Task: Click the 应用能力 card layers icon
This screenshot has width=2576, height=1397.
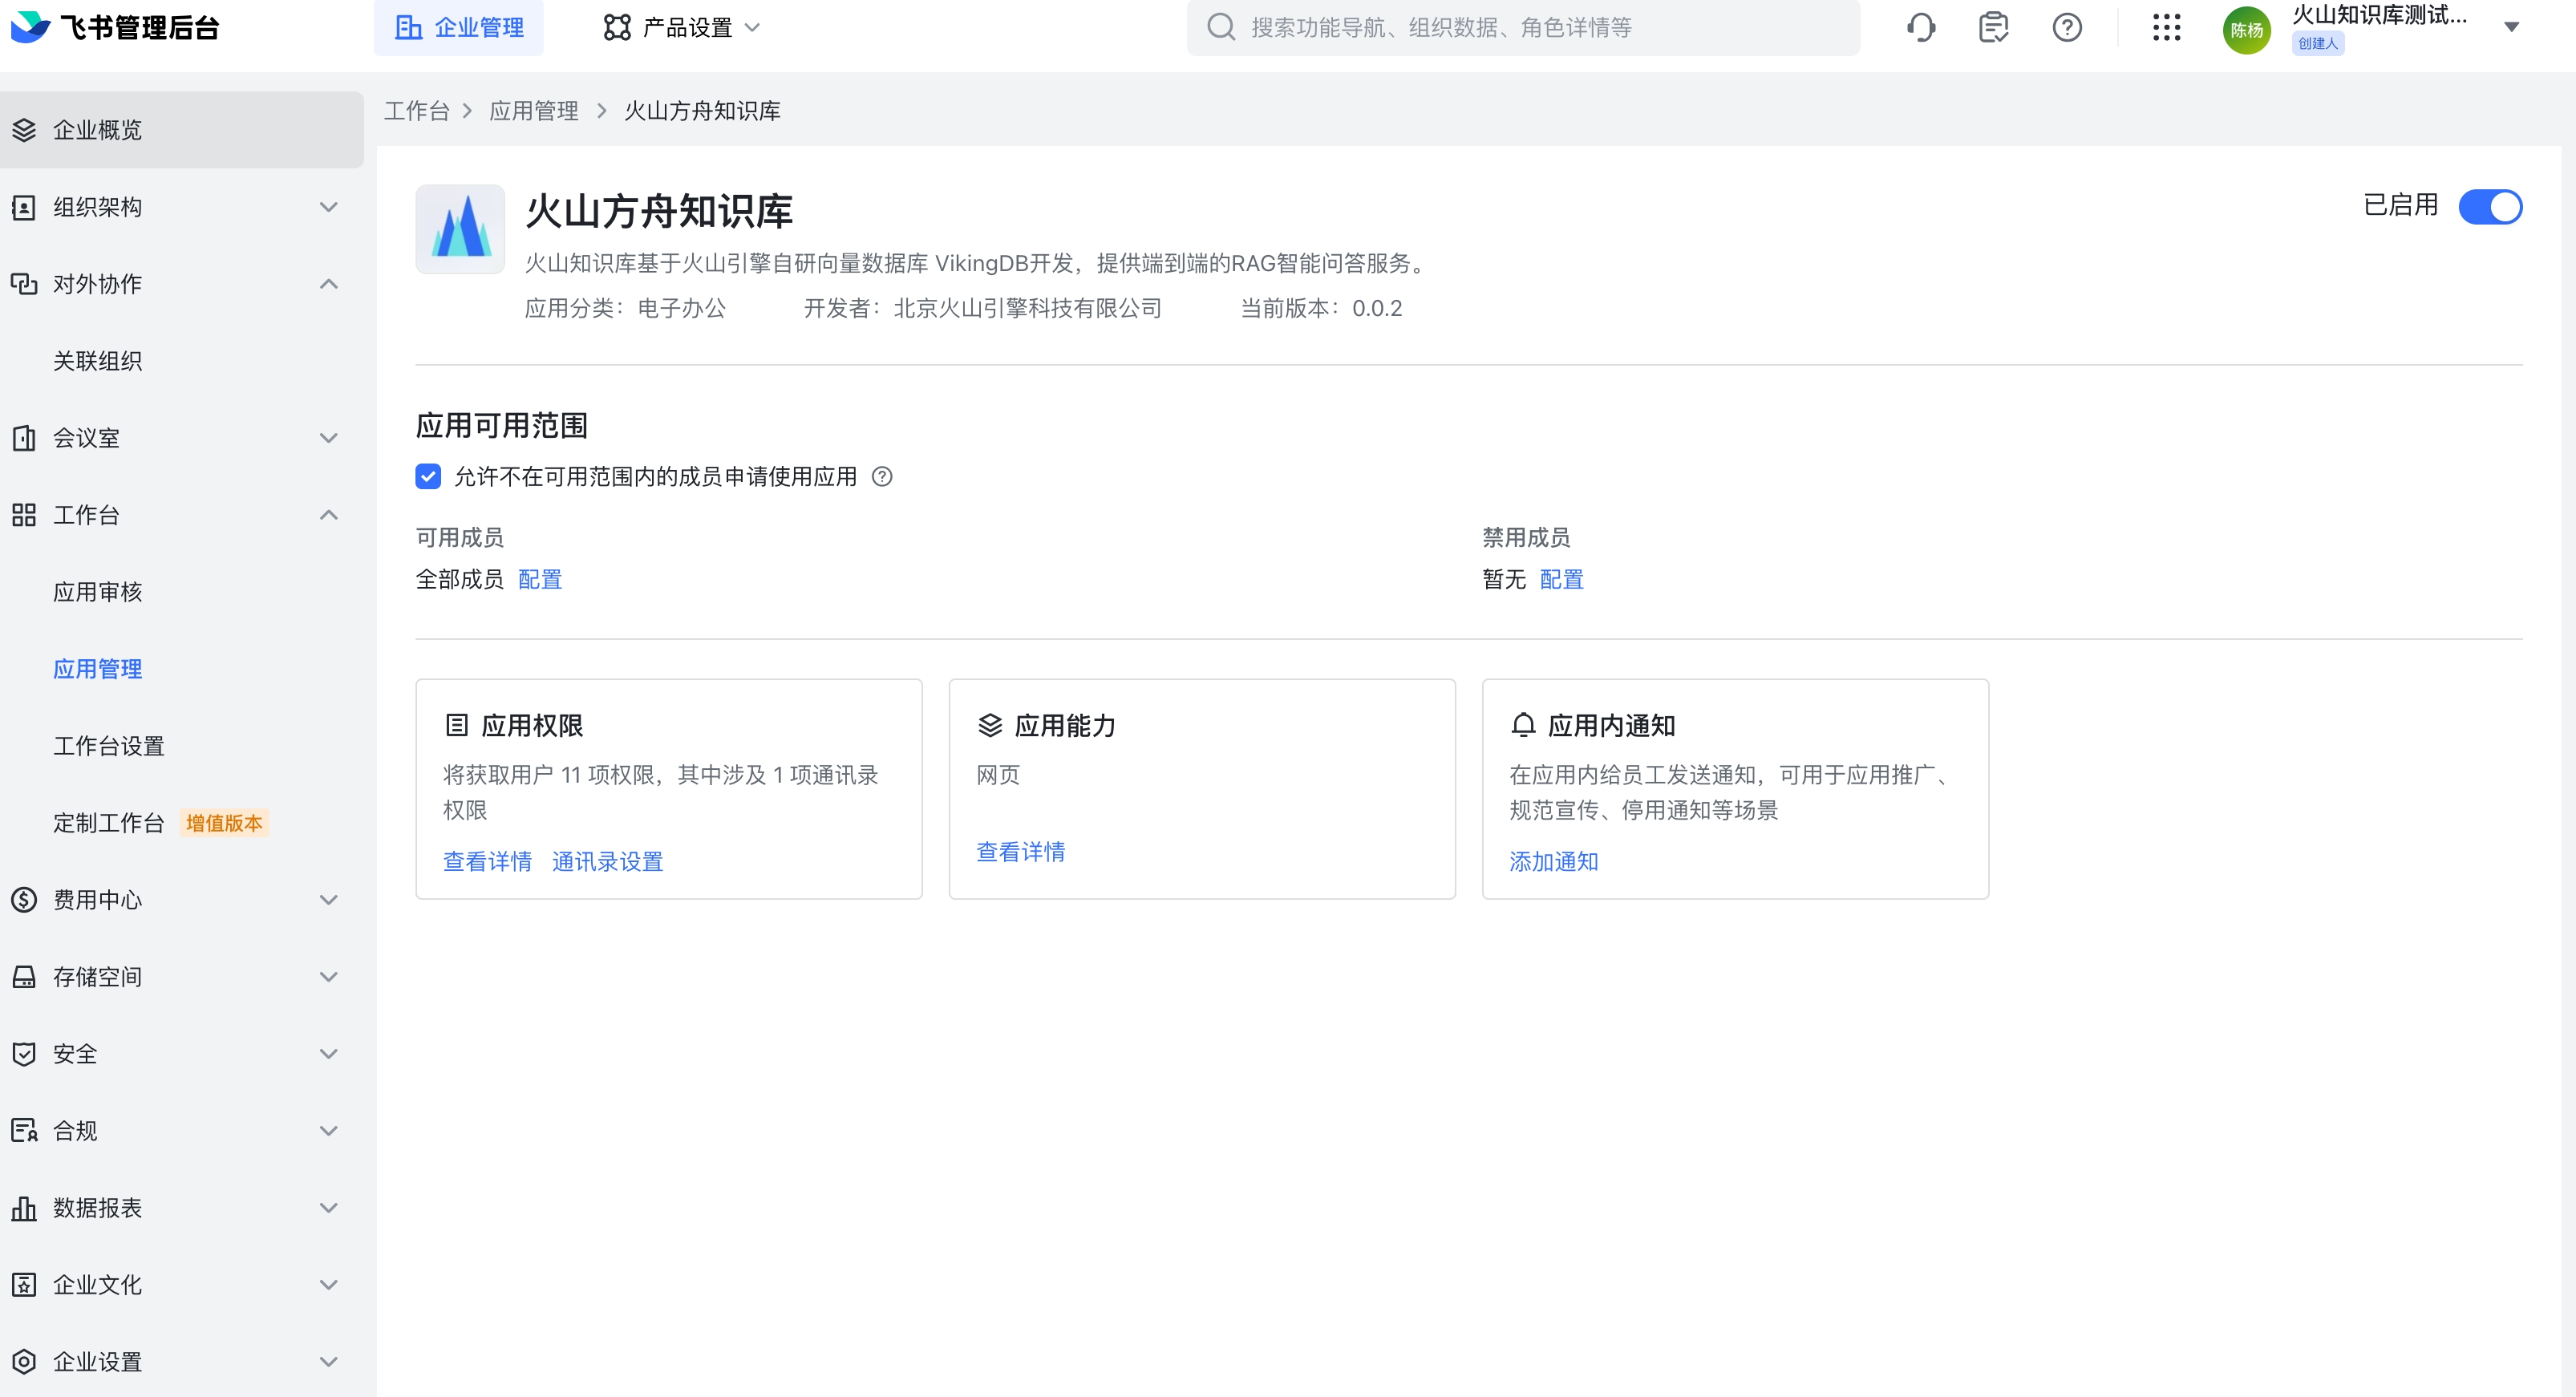Action: 990,725
